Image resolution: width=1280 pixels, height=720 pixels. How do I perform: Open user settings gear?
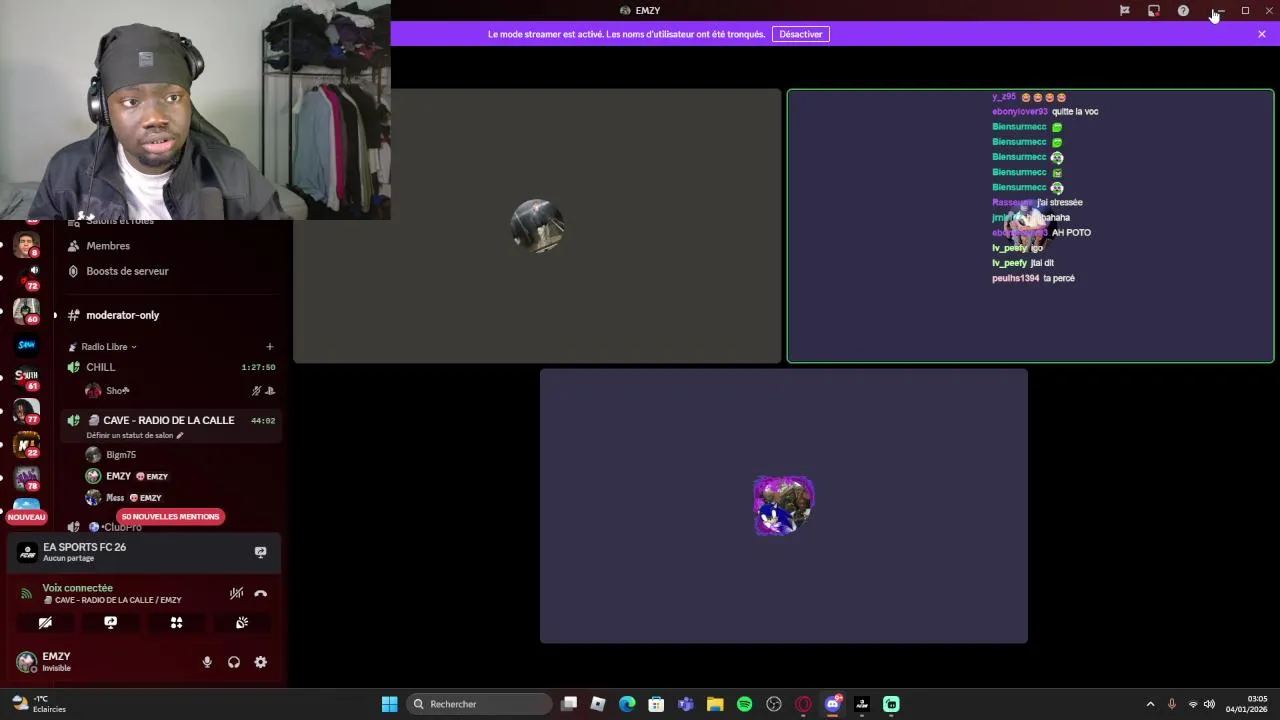tap(261, 662)
